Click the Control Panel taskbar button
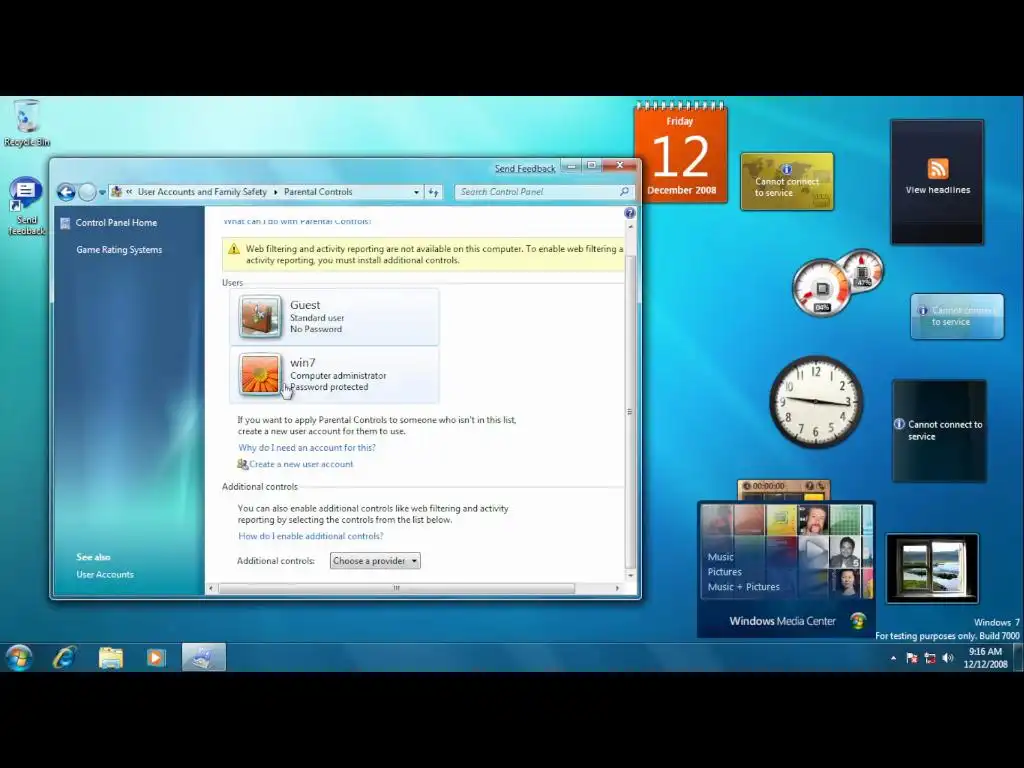The image size is (1024, 768). (x=204, y=657)
